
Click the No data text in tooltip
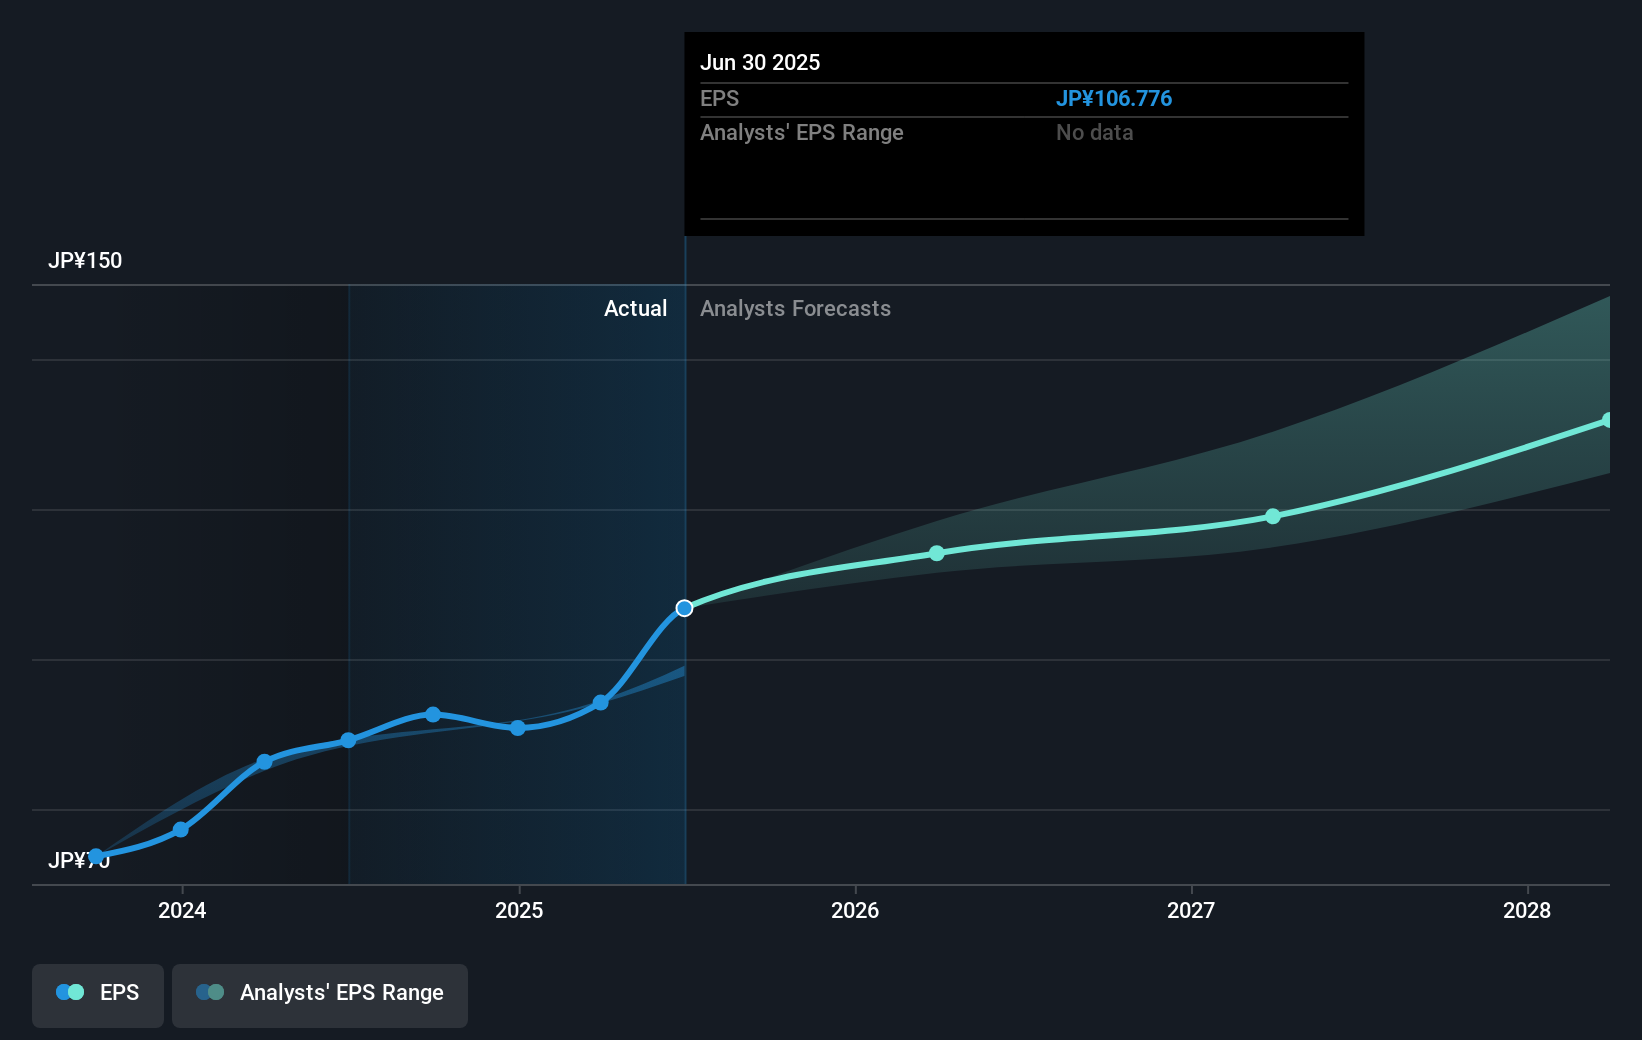(x=1094, y=132)
